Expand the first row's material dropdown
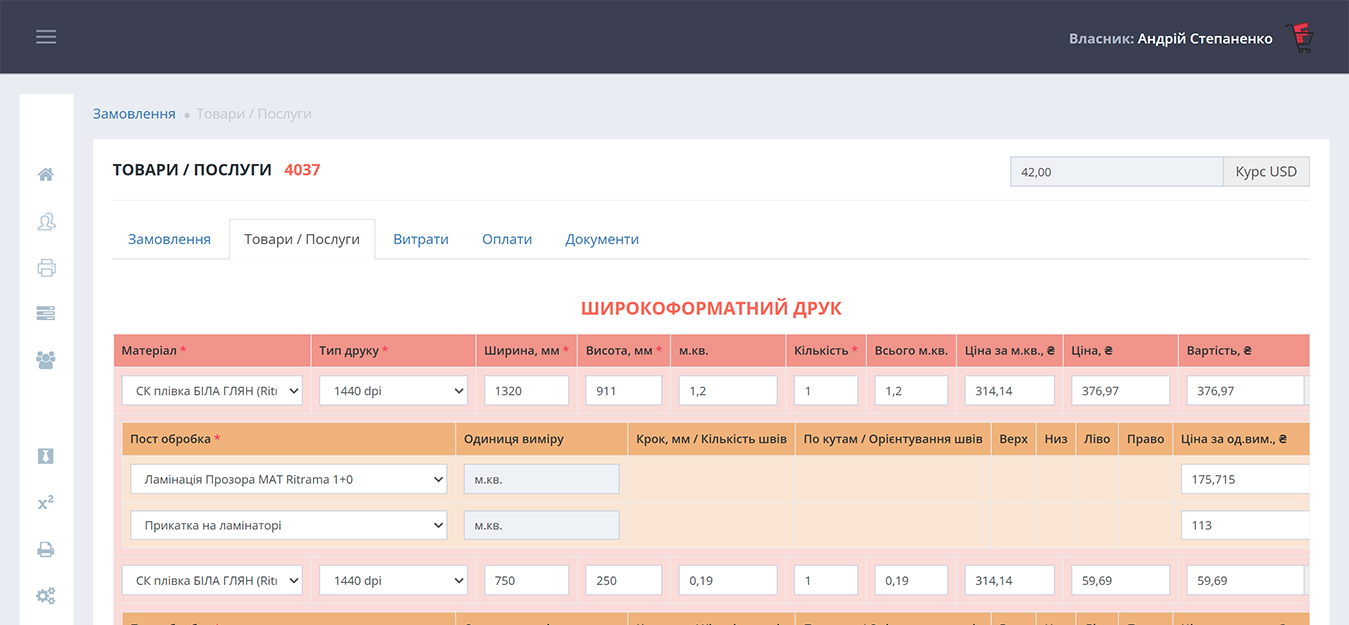Screen dimensions: 1349x625 [x=212, y=391]
